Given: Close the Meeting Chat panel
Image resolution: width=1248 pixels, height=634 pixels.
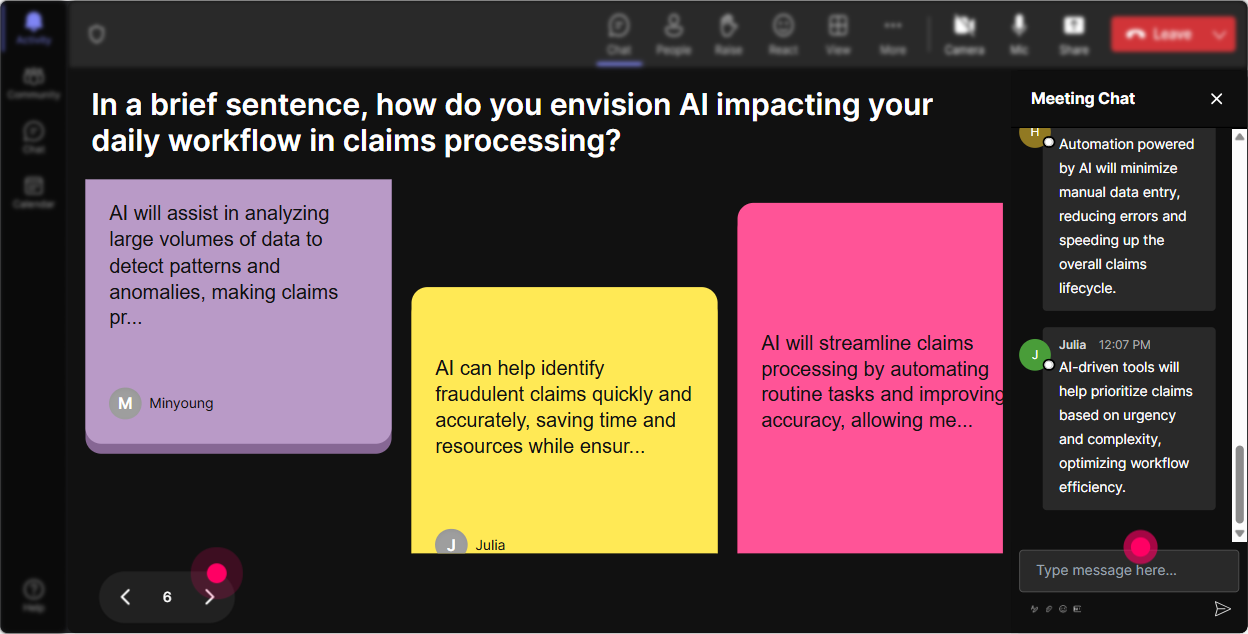Looking at the screenshot, I should [x=1216, y=99].
